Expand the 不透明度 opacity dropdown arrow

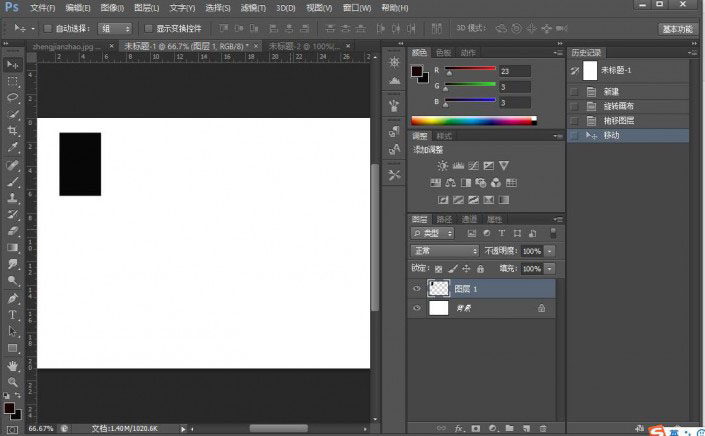pos(549,251)
